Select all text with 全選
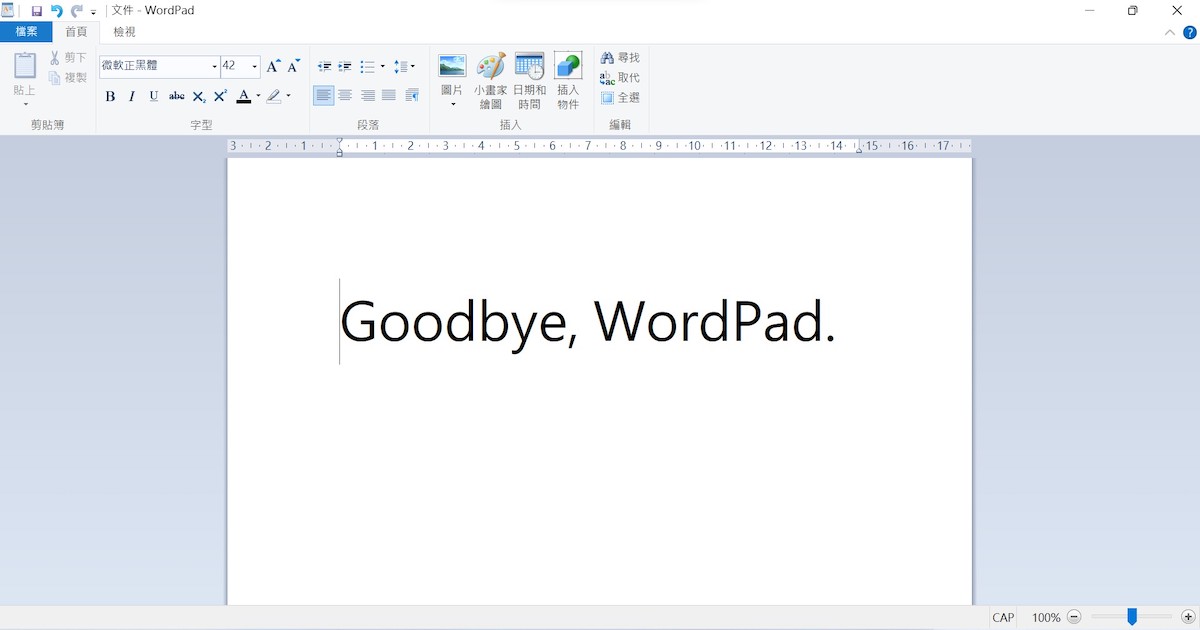The height and width of the screenshot is (630, 1200). pos(619,97)
